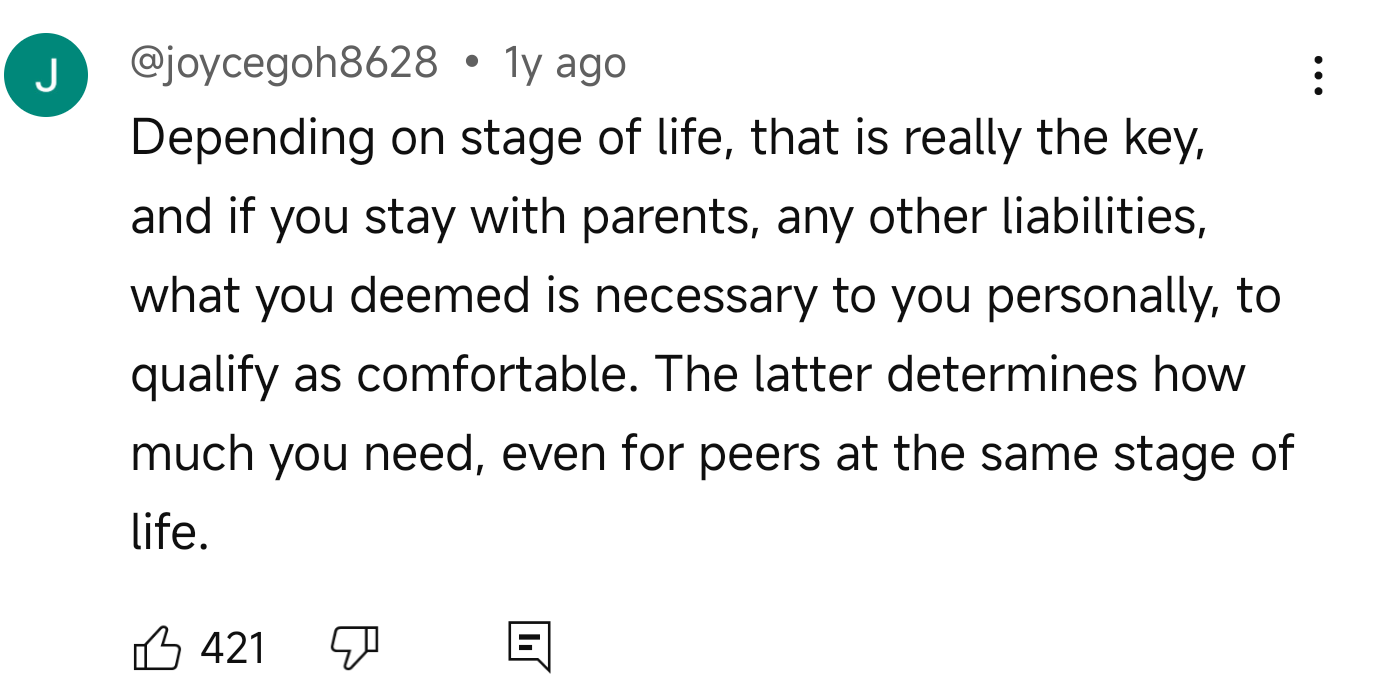Open the three-dot comment options menu

[x=1319, y=76]
